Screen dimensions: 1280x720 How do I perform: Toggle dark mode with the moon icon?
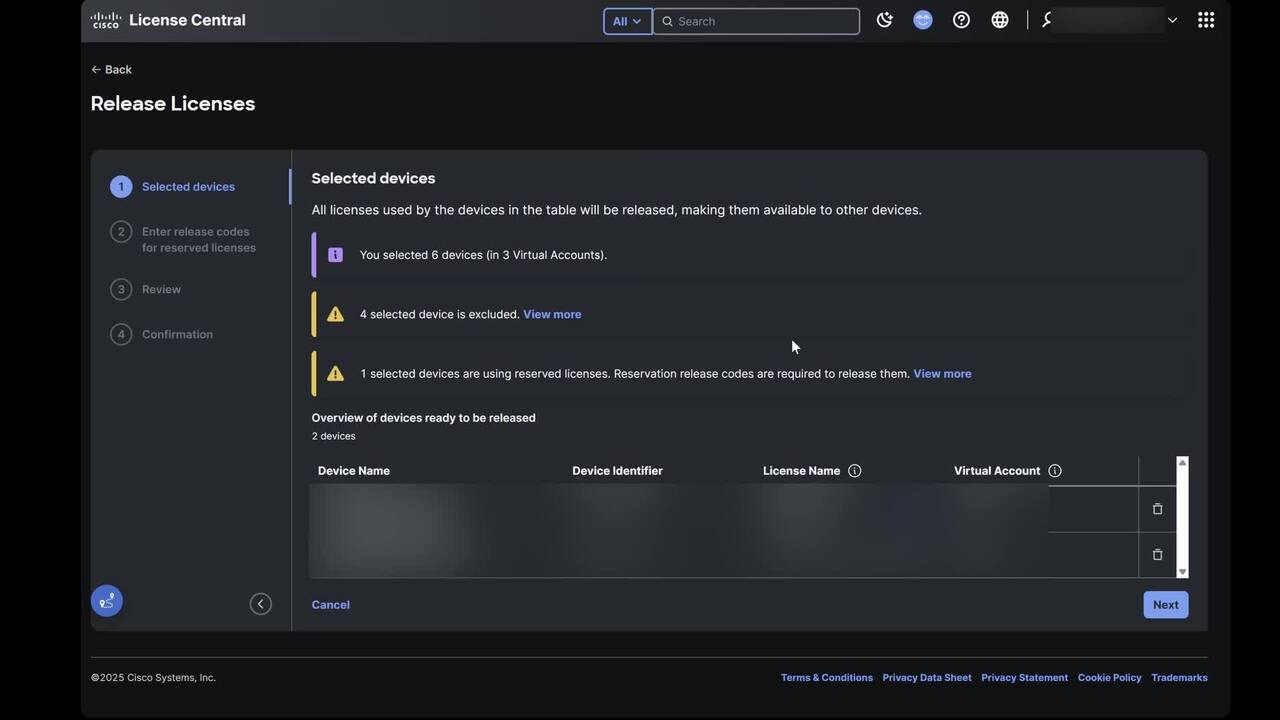coord(884,20)
